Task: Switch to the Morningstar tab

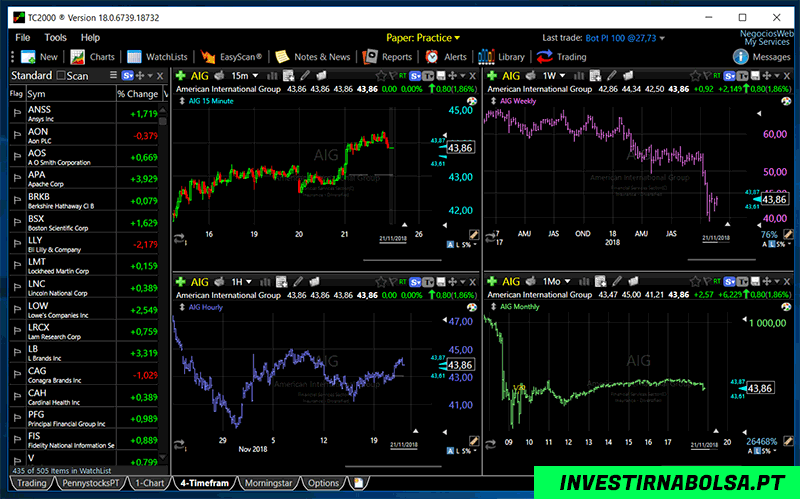Action: 268,483
